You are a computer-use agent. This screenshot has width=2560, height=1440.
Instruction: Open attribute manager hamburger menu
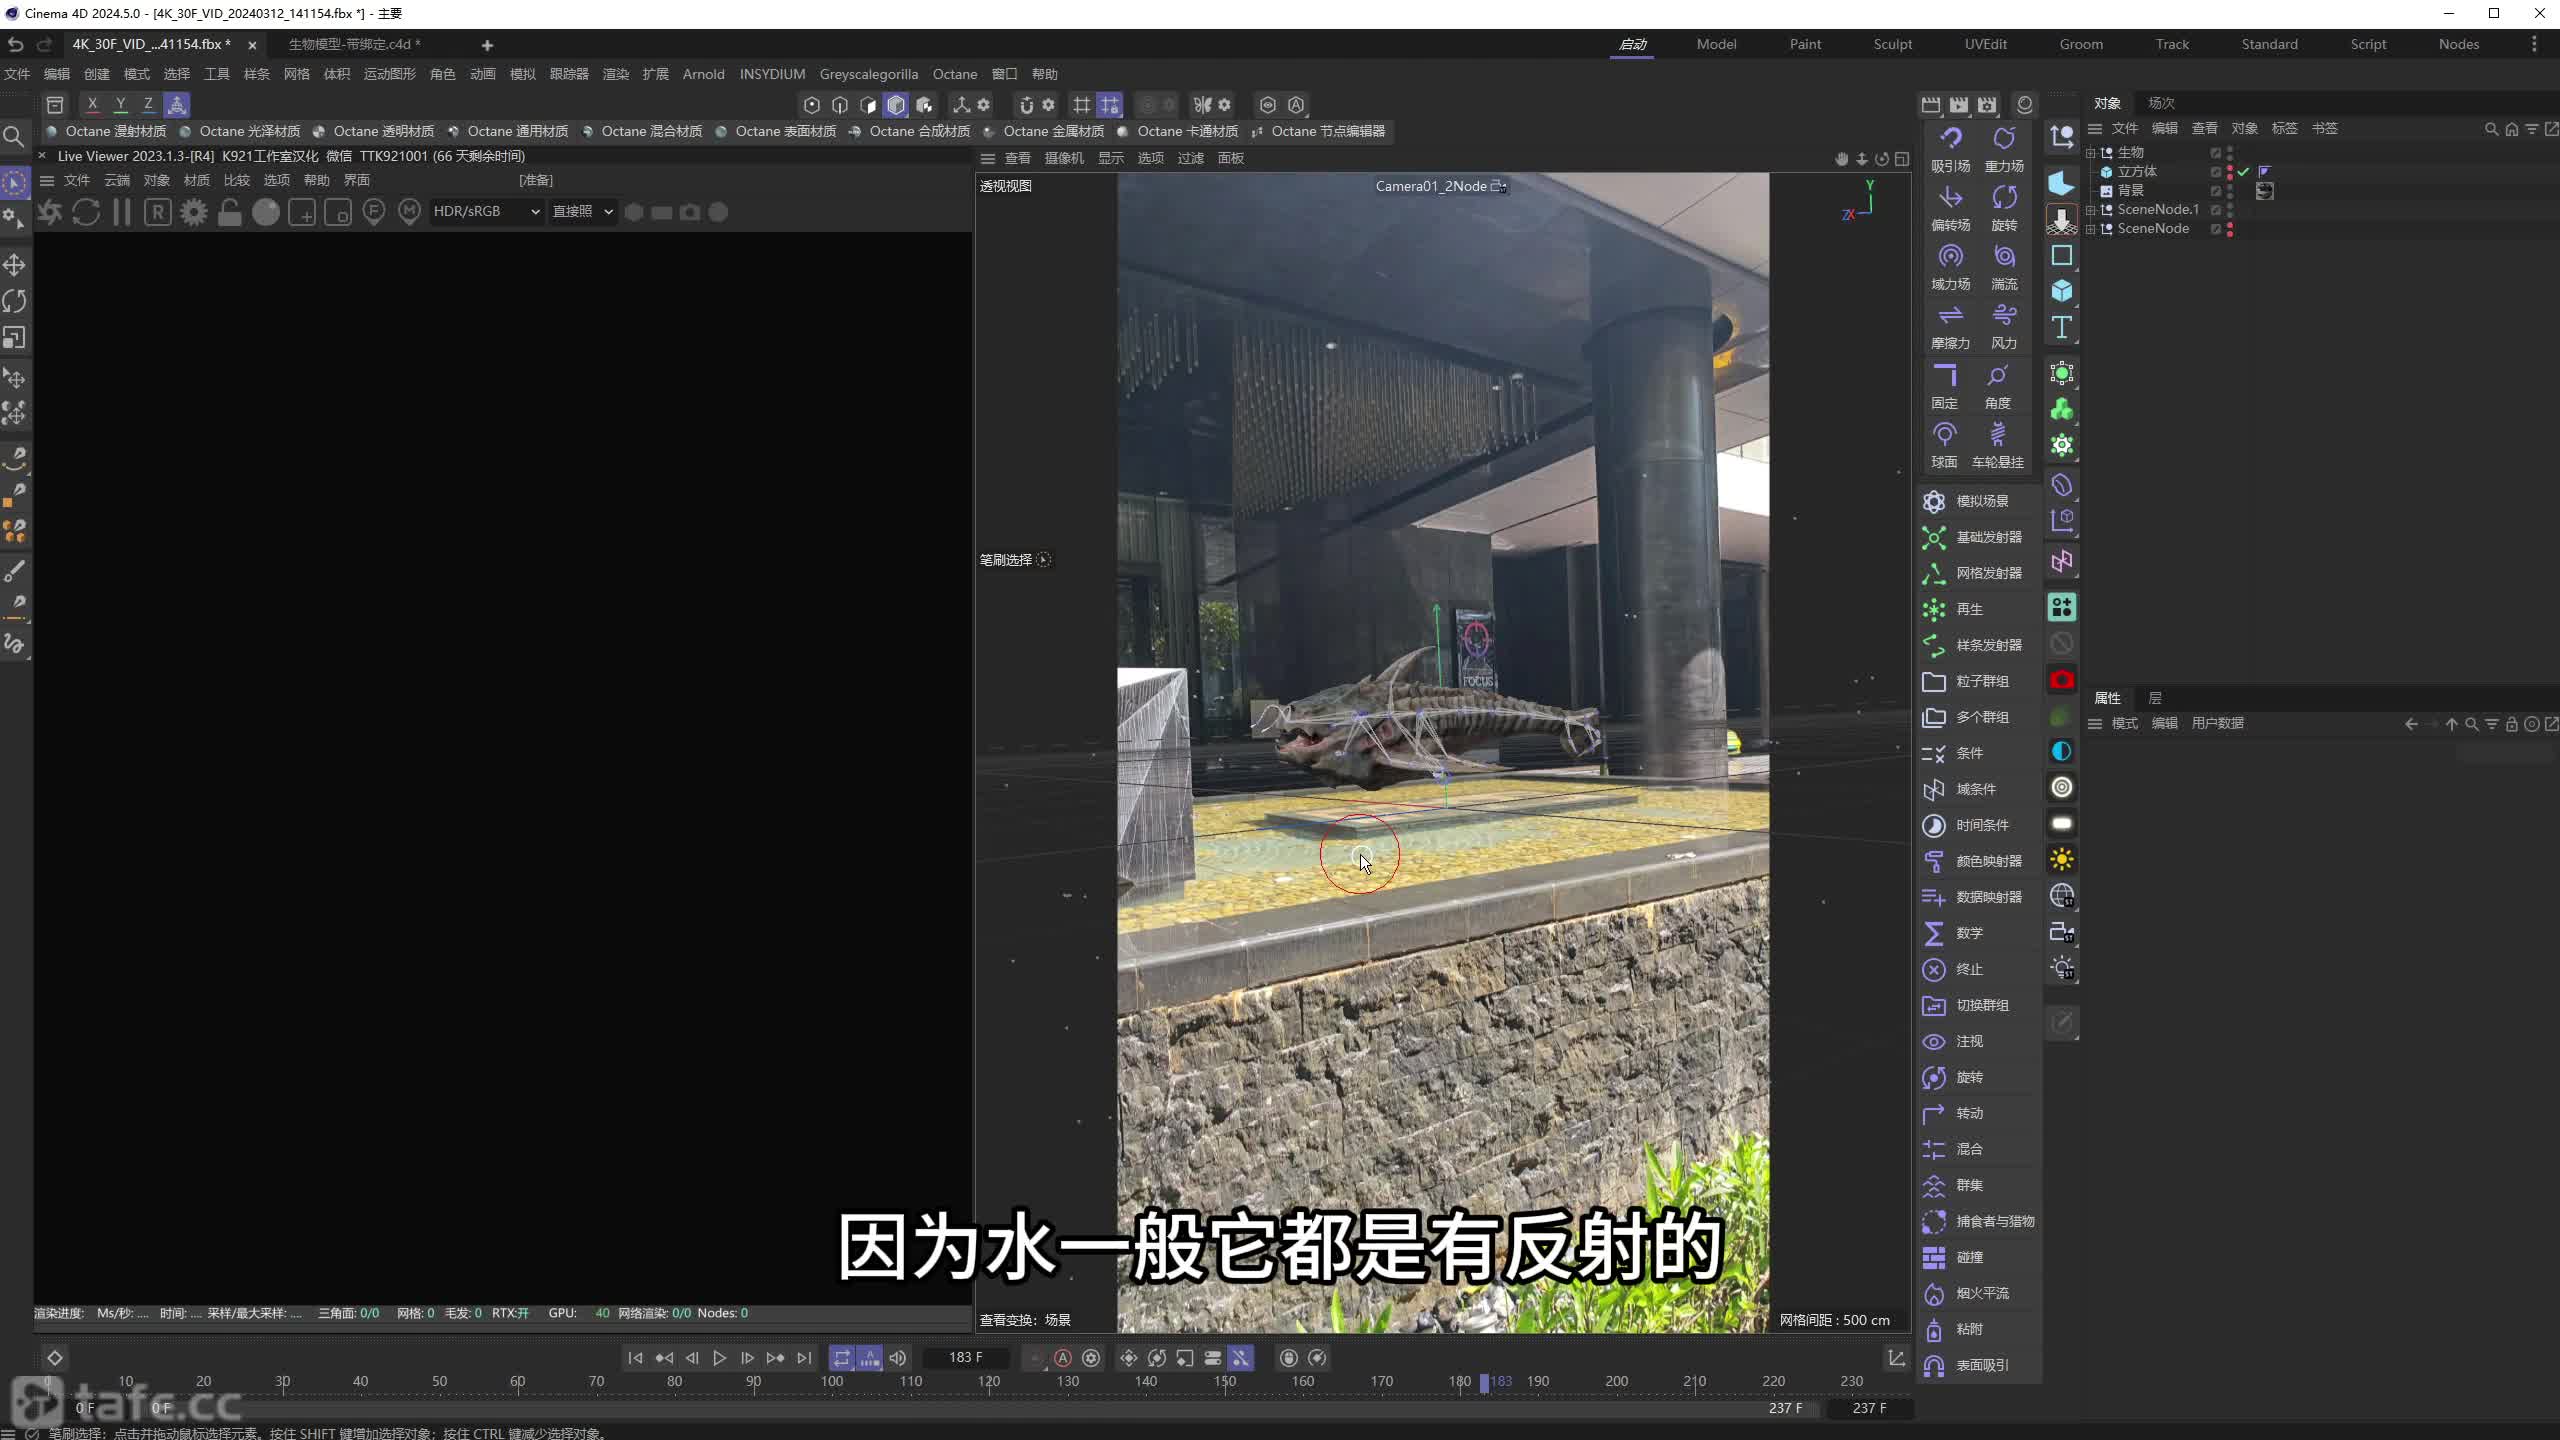[x=2095, y=723]
